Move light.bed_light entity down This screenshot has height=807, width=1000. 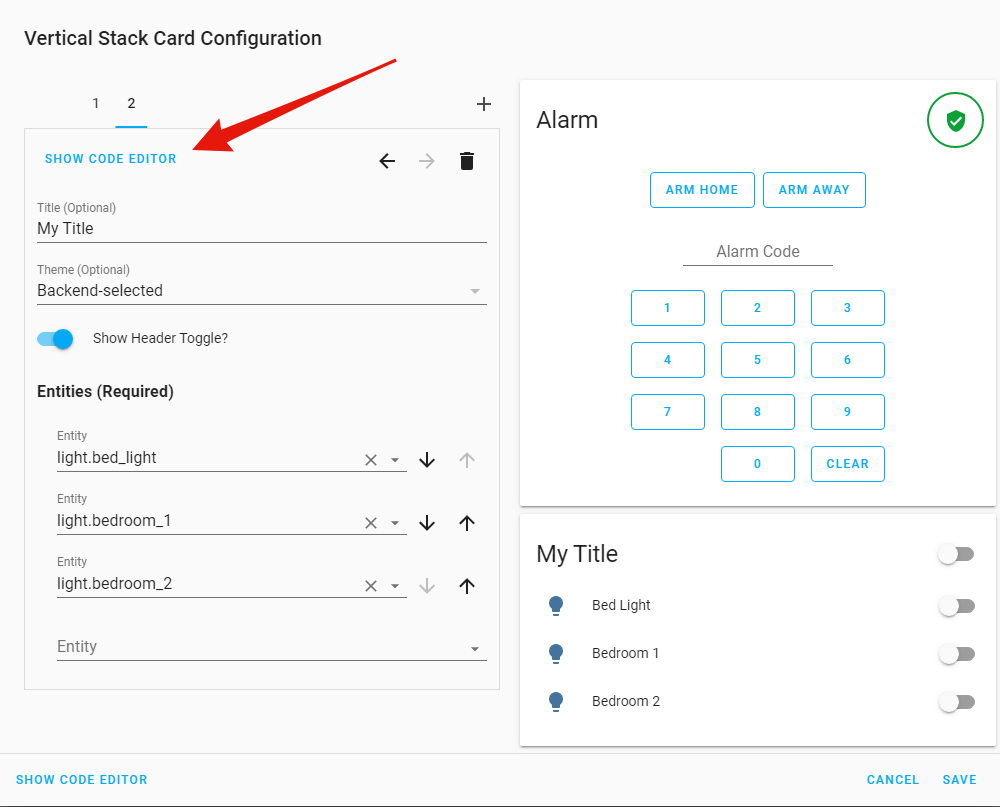pos(427,460)
